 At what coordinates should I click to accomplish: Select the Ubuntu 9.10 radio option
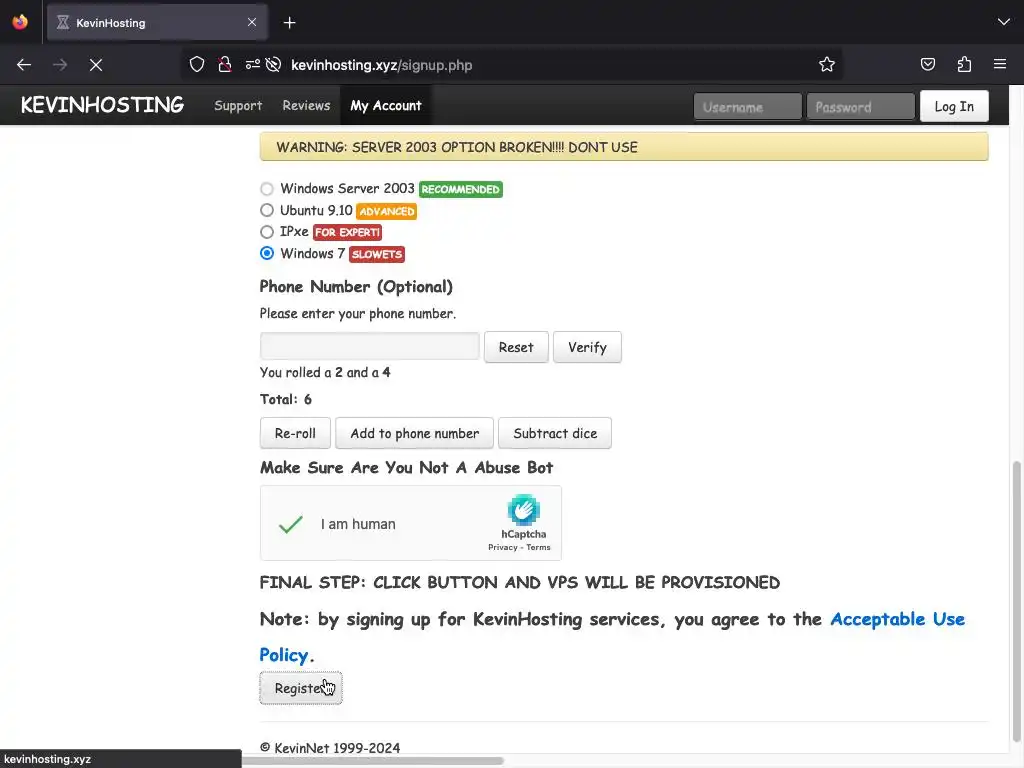266,210
